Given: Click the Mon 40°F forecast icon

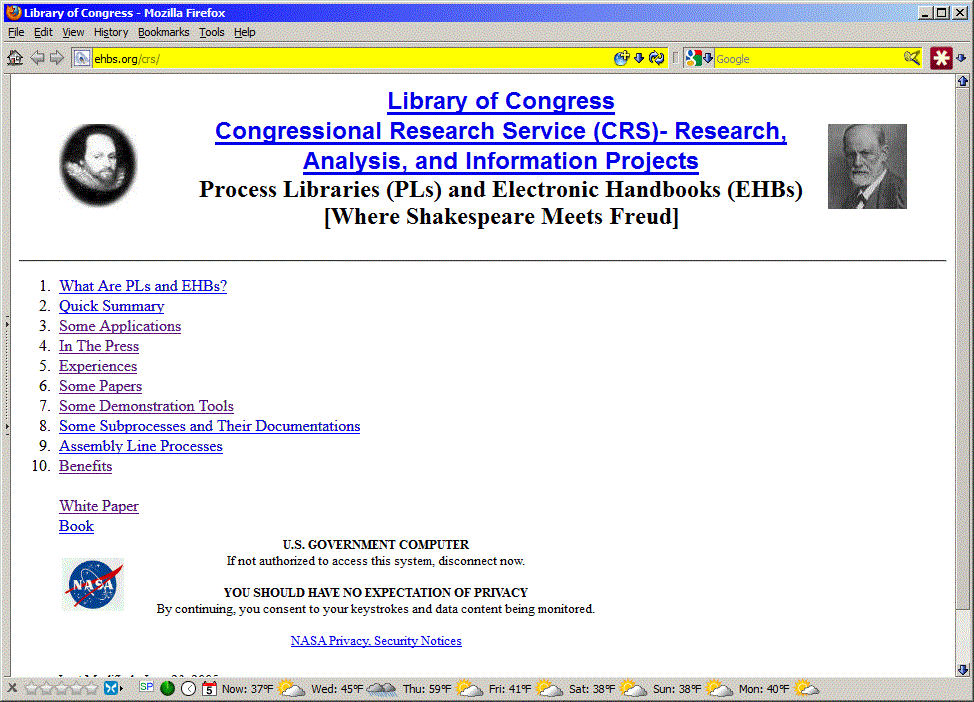Looking at the screenshot, I should click(x=806, y=688).
